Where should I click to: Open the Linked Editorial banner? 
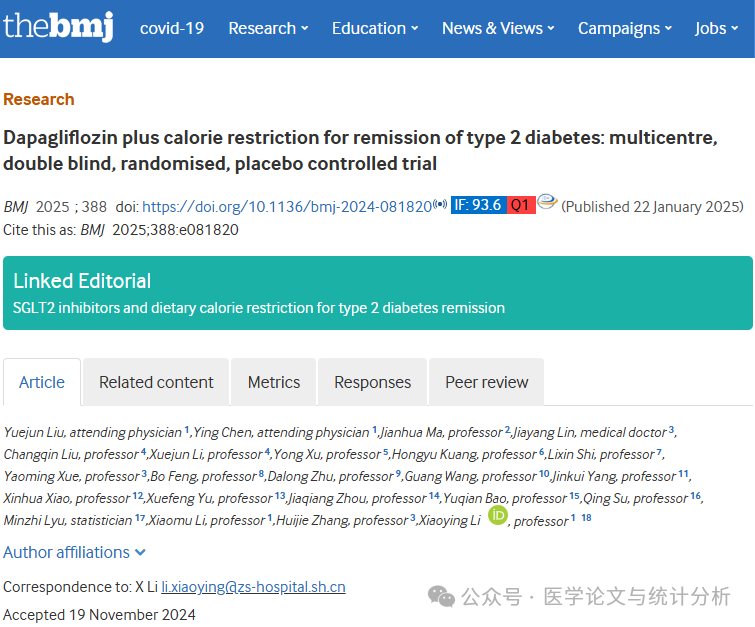377,293
